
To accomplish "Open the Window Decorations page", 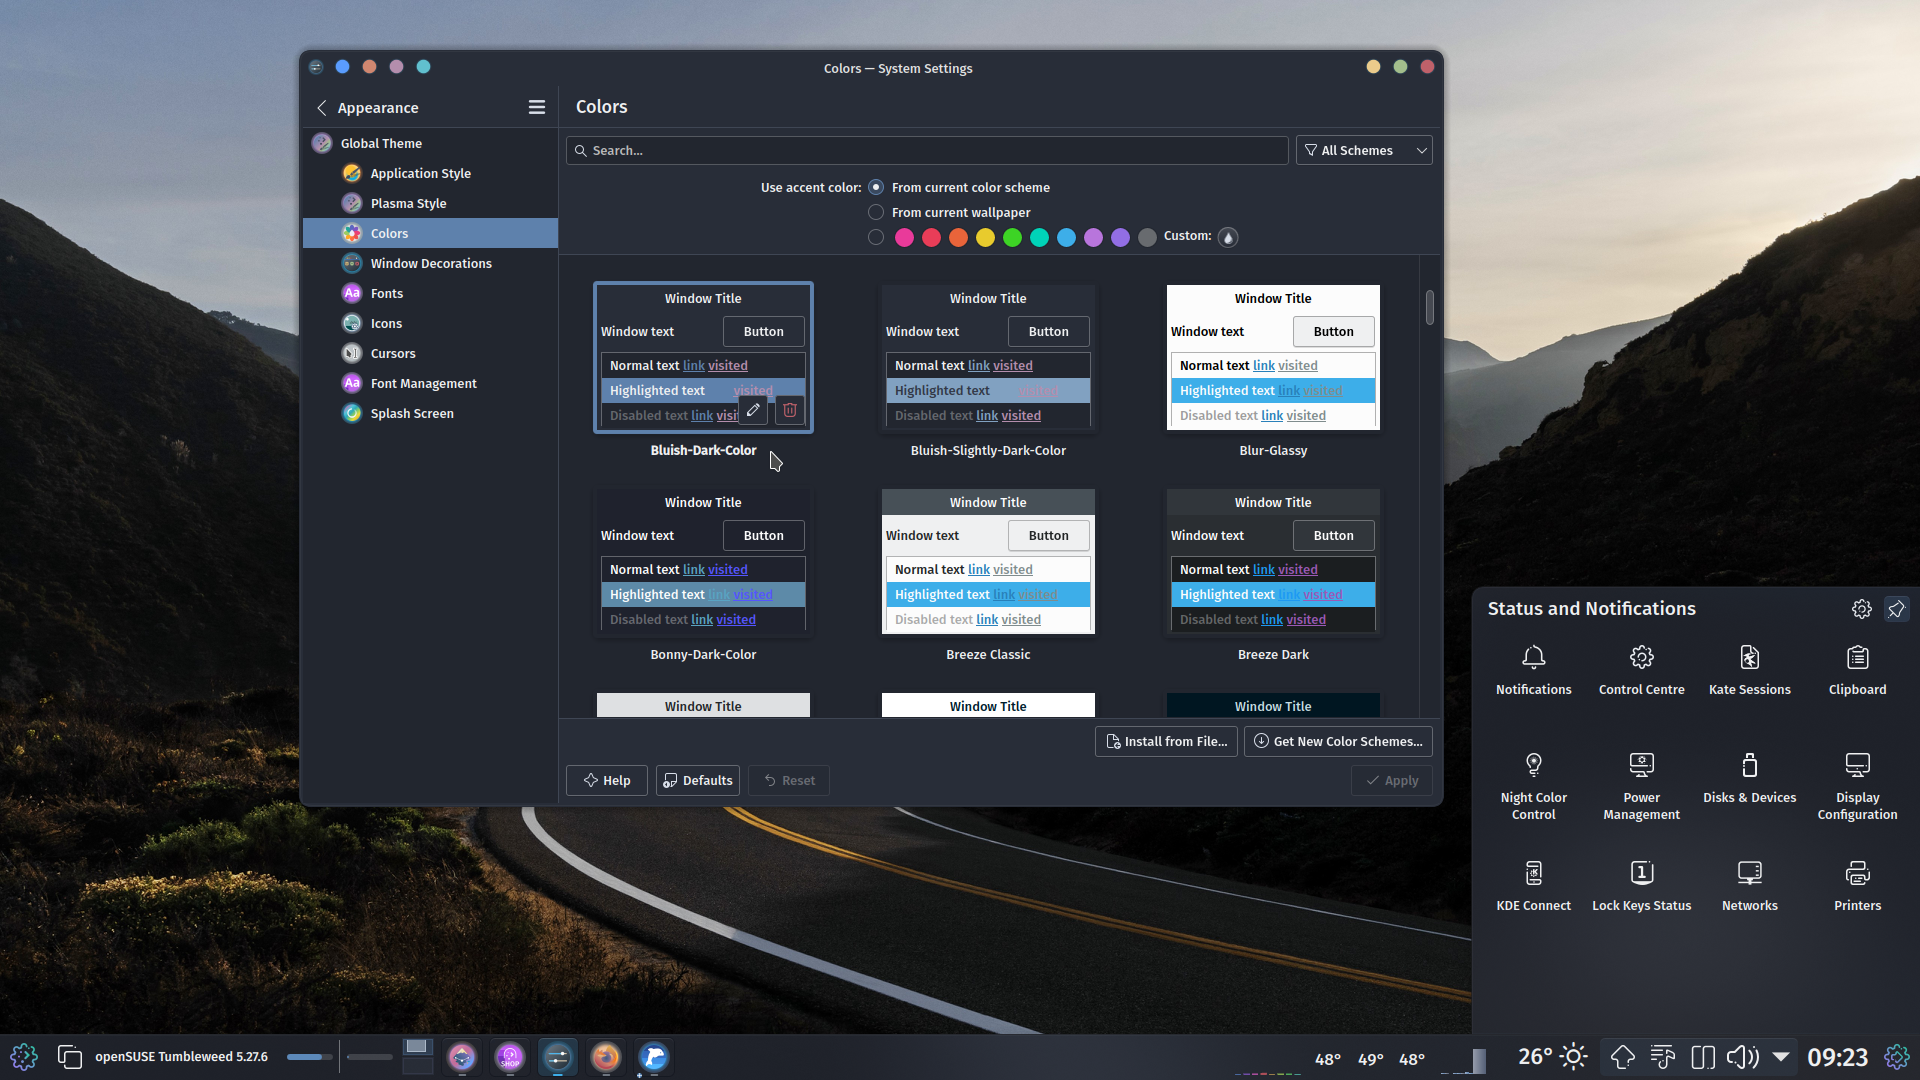I will (430, 263).
